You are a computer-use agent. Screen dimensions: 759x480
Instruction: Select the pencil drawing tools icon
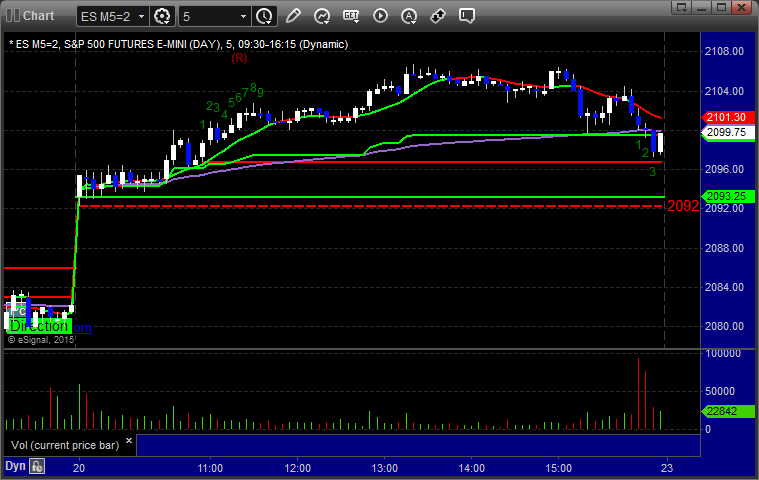(x=293, y=16)
